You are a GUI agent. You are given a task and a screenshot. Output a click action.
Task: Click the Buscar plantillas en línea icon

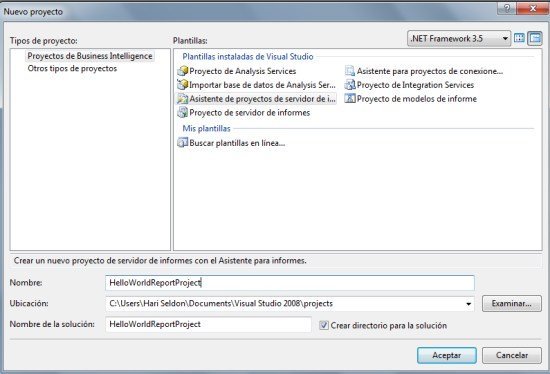[x=182, y=143]
